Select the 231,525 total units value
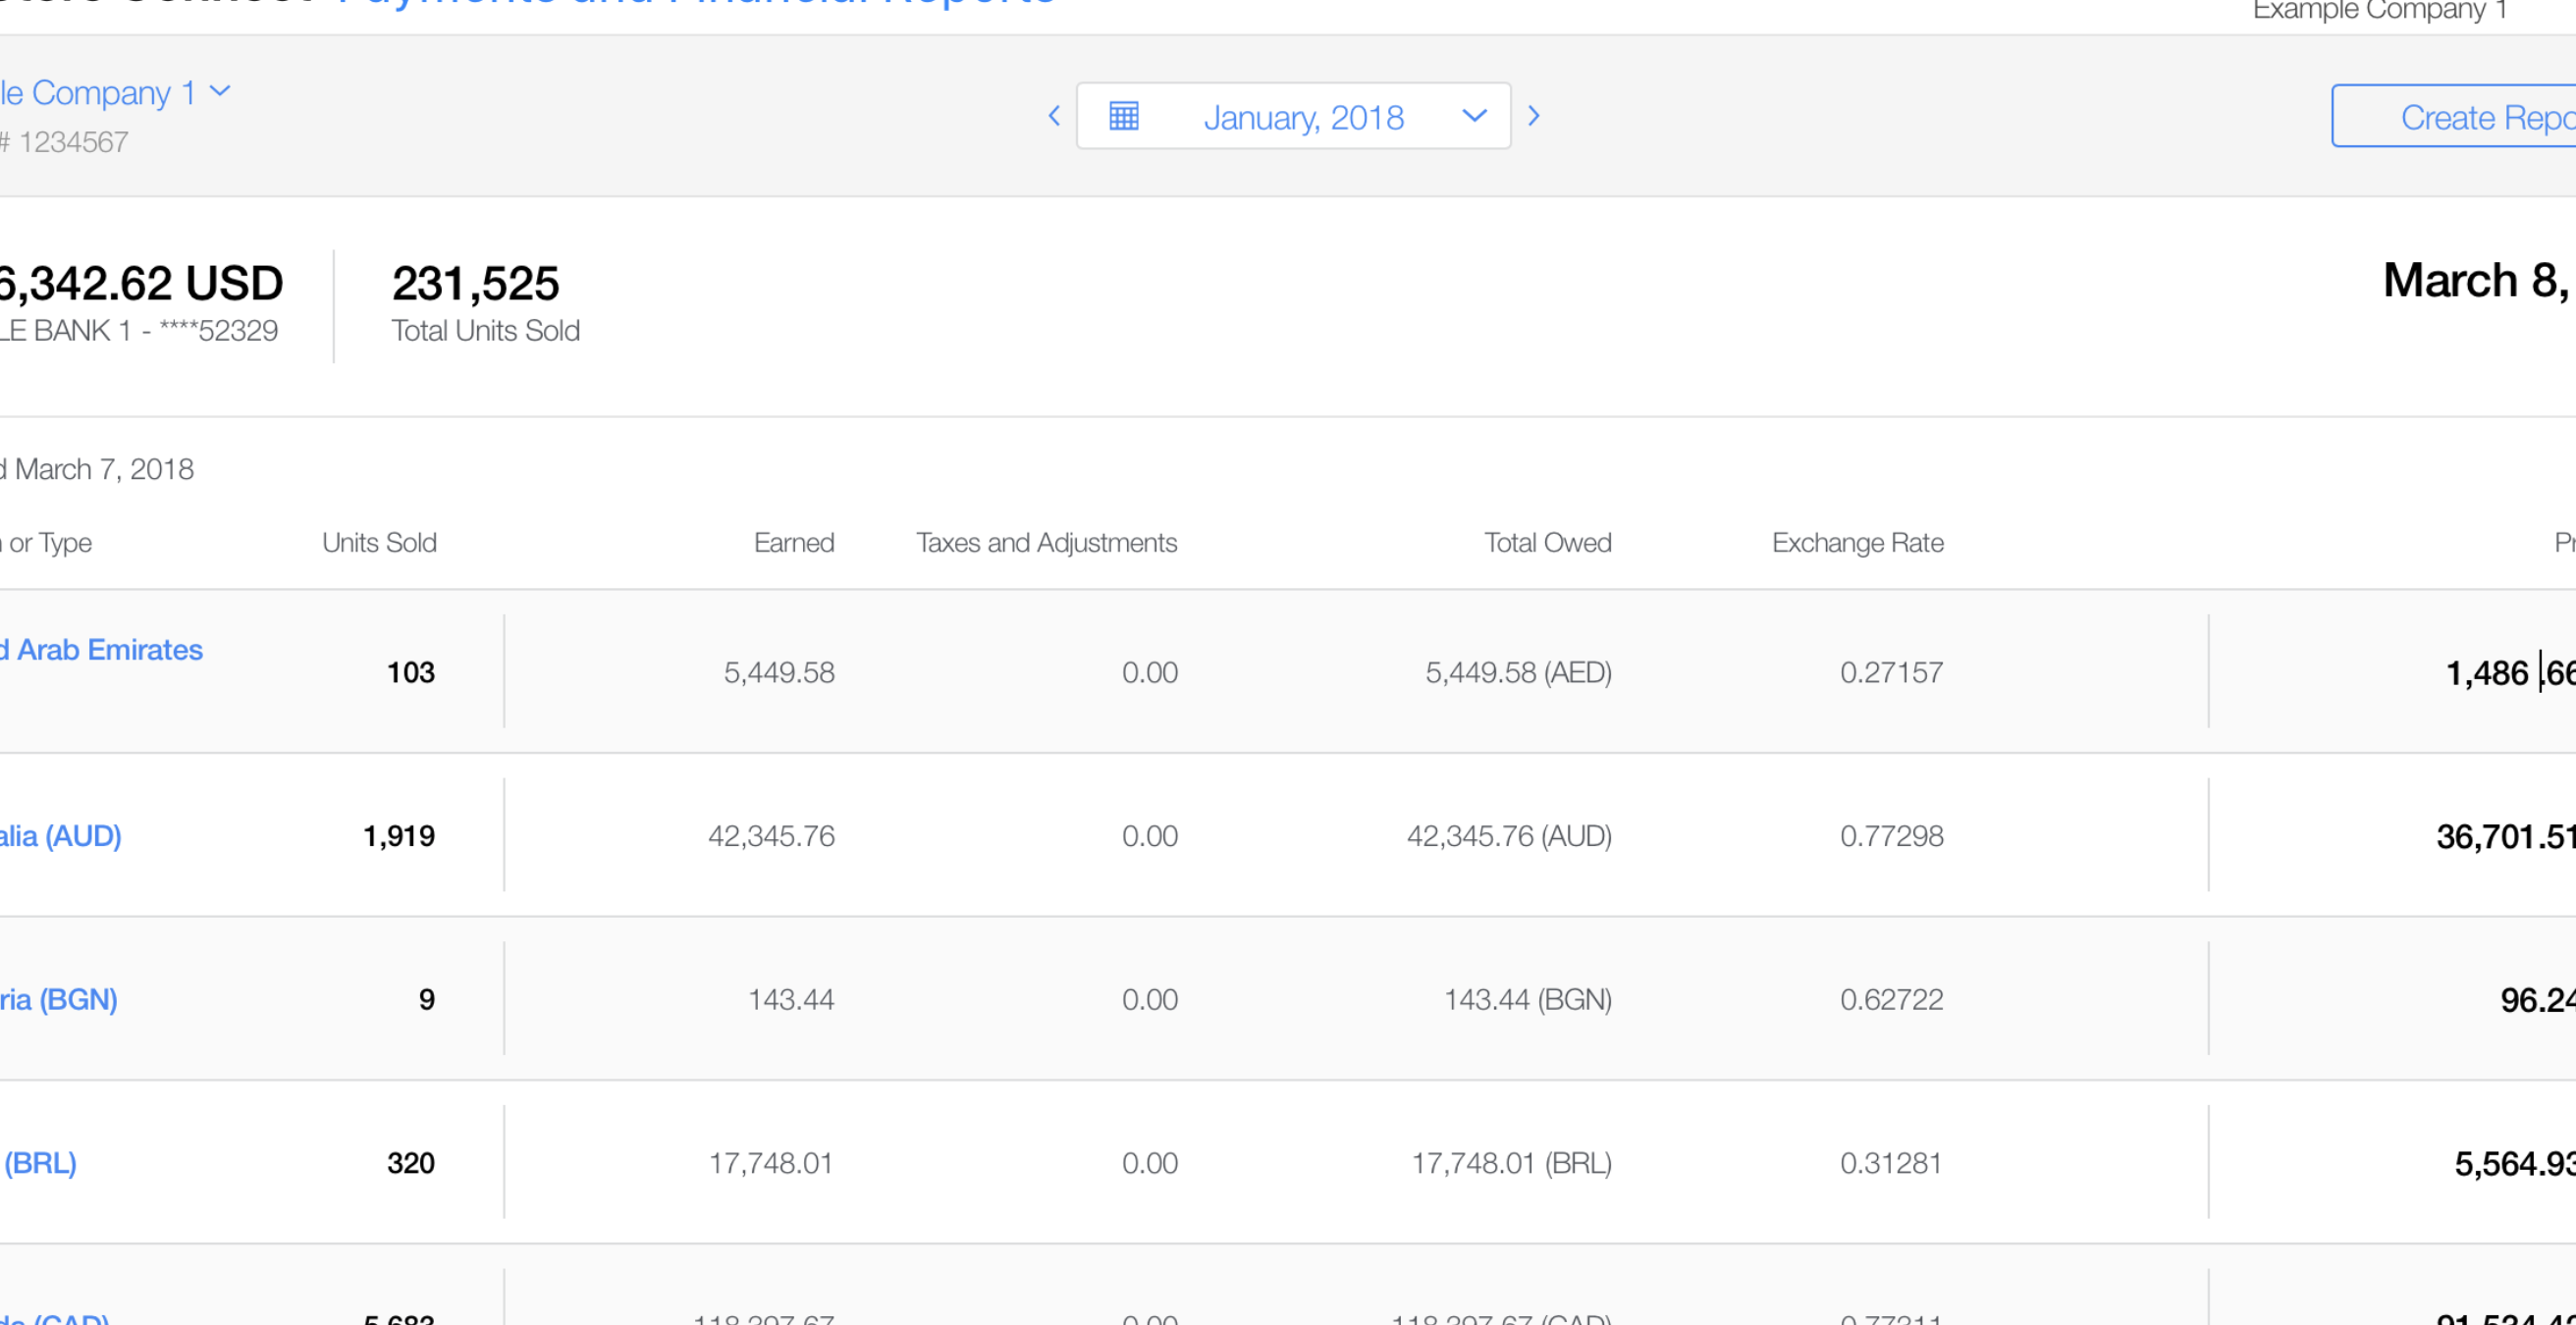Image resolution: width=2576 pixels, height=1325 pixels. click(x=476, y=284)
